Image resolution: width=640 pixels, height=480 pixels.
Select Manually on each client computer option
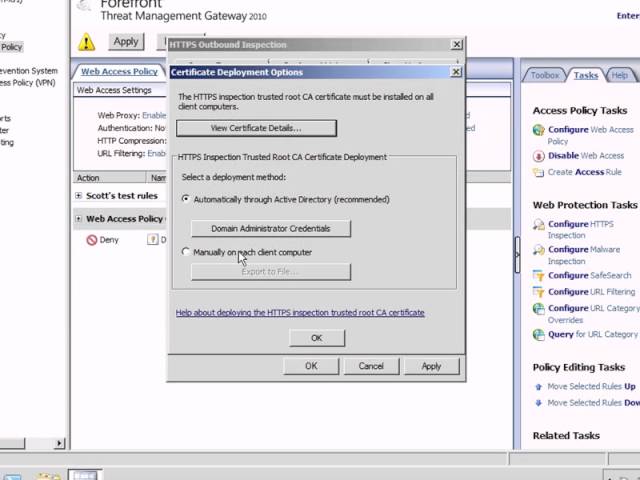[186, 252]
